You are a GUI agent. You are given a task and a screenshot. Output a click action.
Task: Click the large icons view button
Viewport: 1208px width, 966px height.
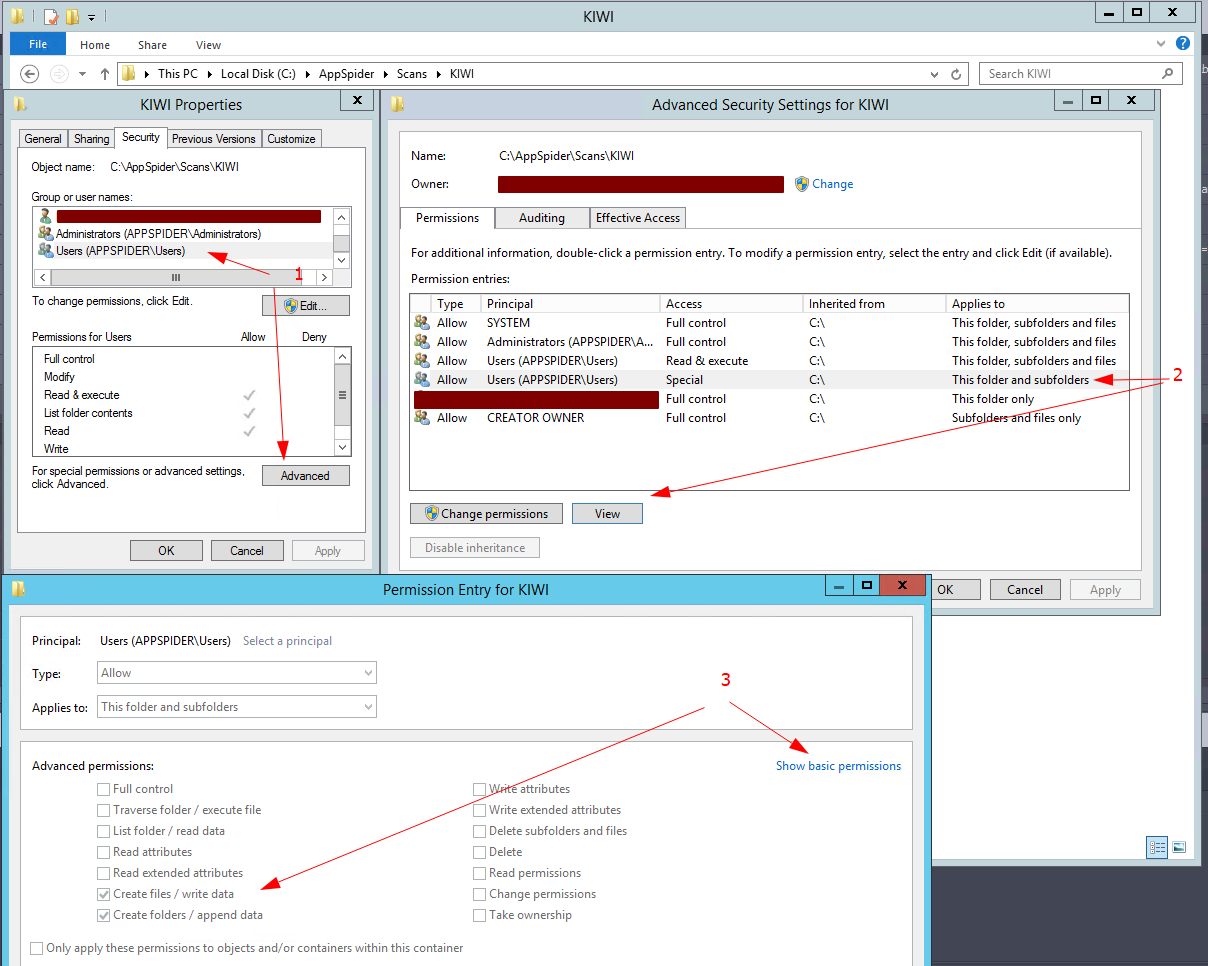tap(1179, 847)
